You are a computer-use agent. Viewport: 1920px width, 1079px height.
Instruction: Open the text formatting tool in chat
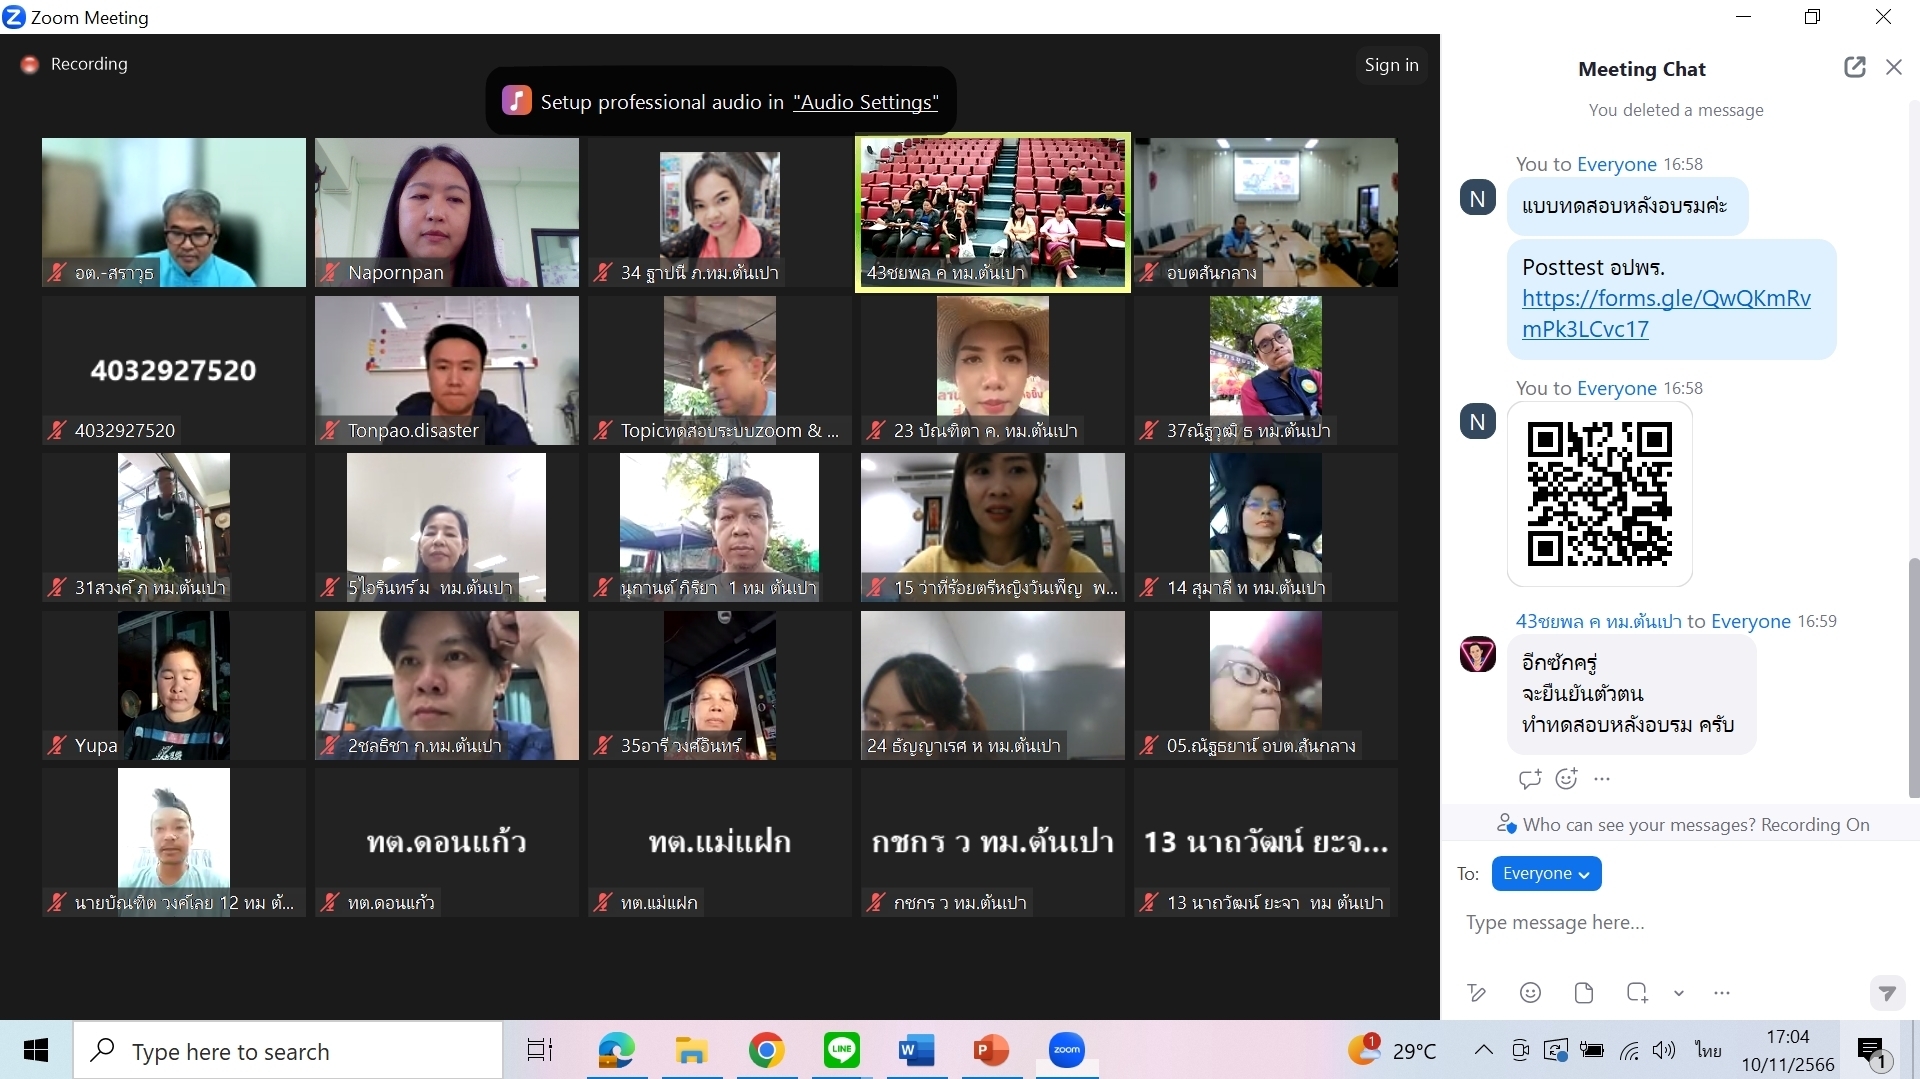tap(1476, 993)
